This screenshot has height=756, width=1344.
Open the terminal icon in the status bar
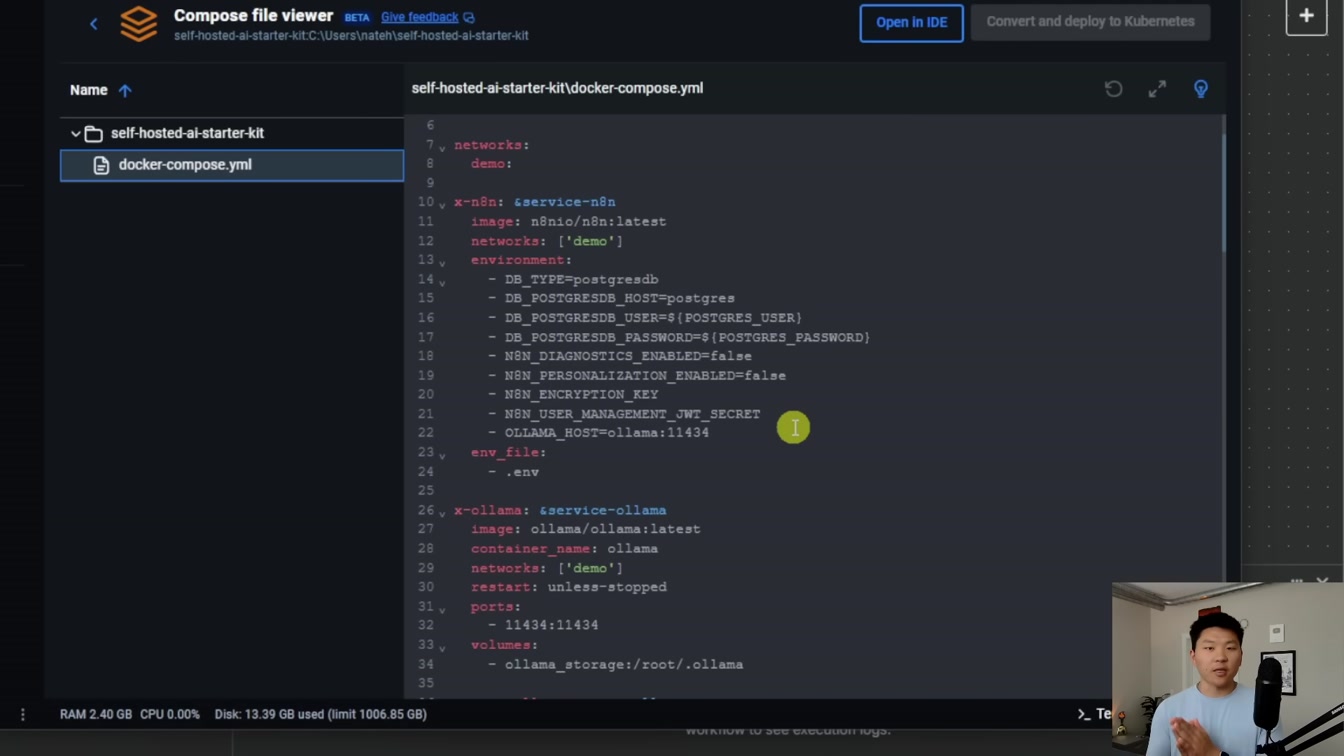(x=1084, y=714)
